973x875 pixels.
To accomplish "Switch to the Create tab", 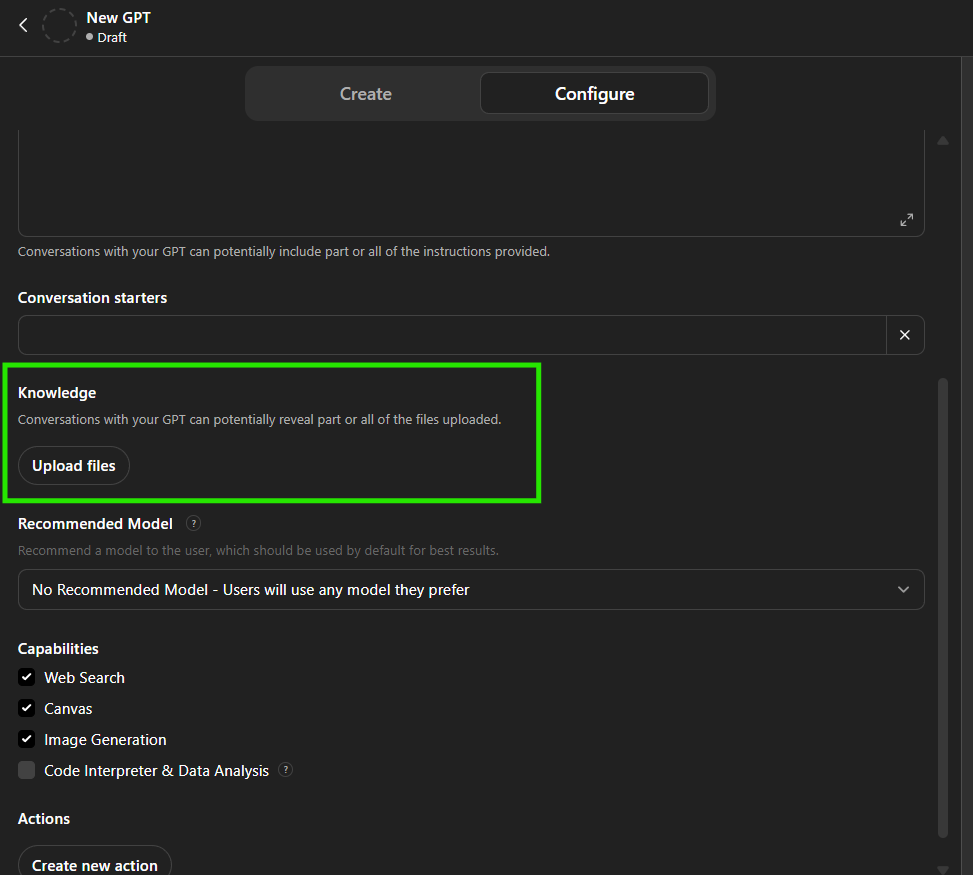I will pos(365,93).
